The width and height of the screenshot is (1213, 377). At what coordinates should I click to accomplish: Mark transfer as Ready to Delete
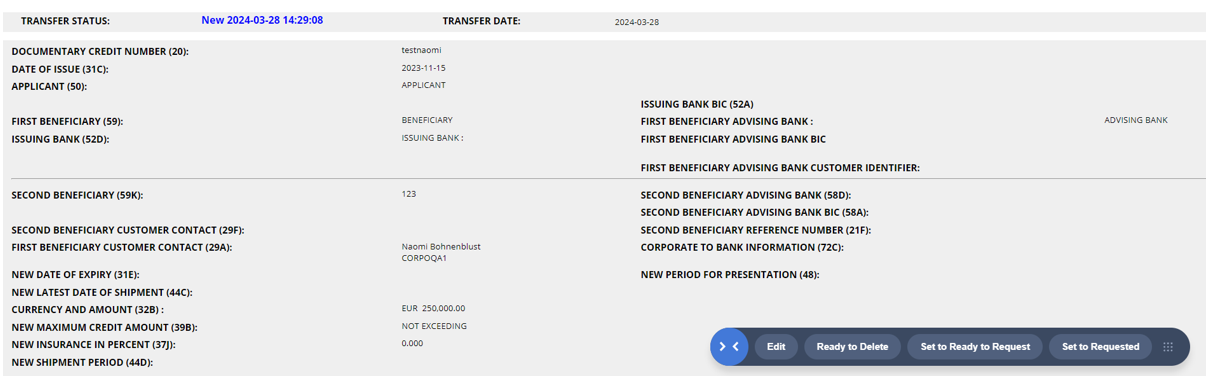coord(852,347)
